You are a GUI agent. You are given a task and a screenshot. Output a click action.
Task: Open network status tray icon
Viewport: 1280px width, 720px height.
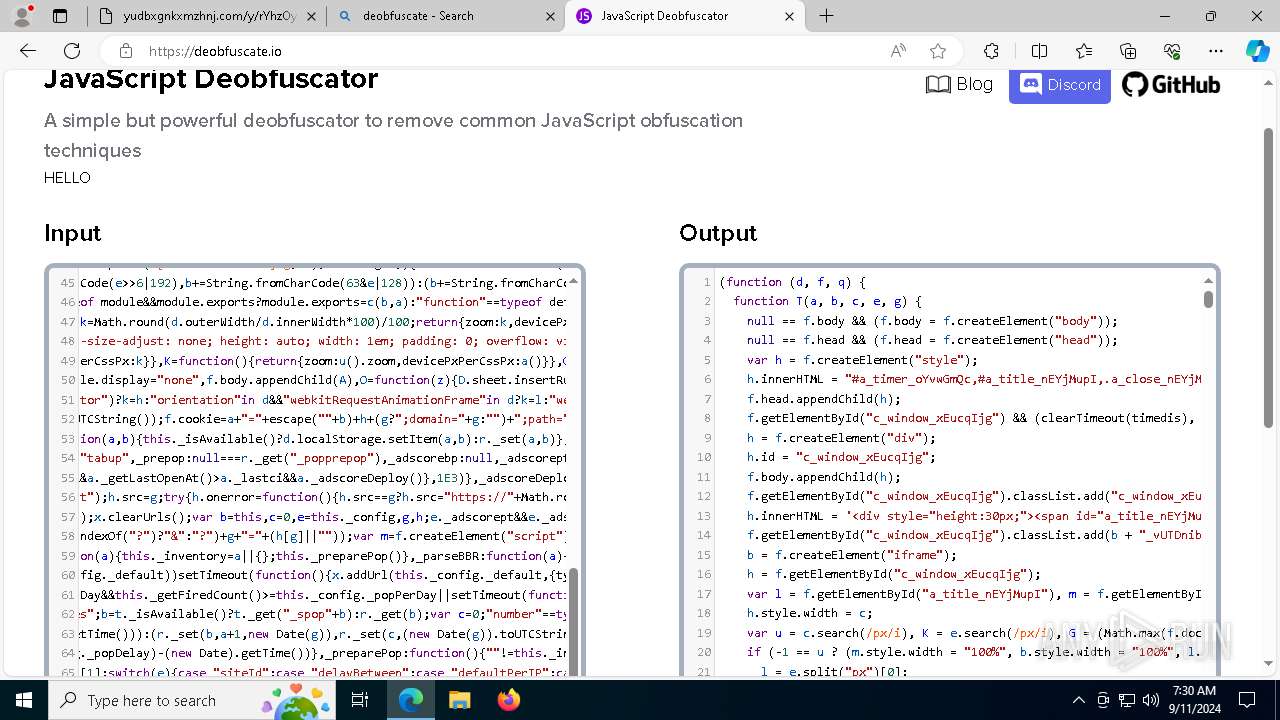1127,700
